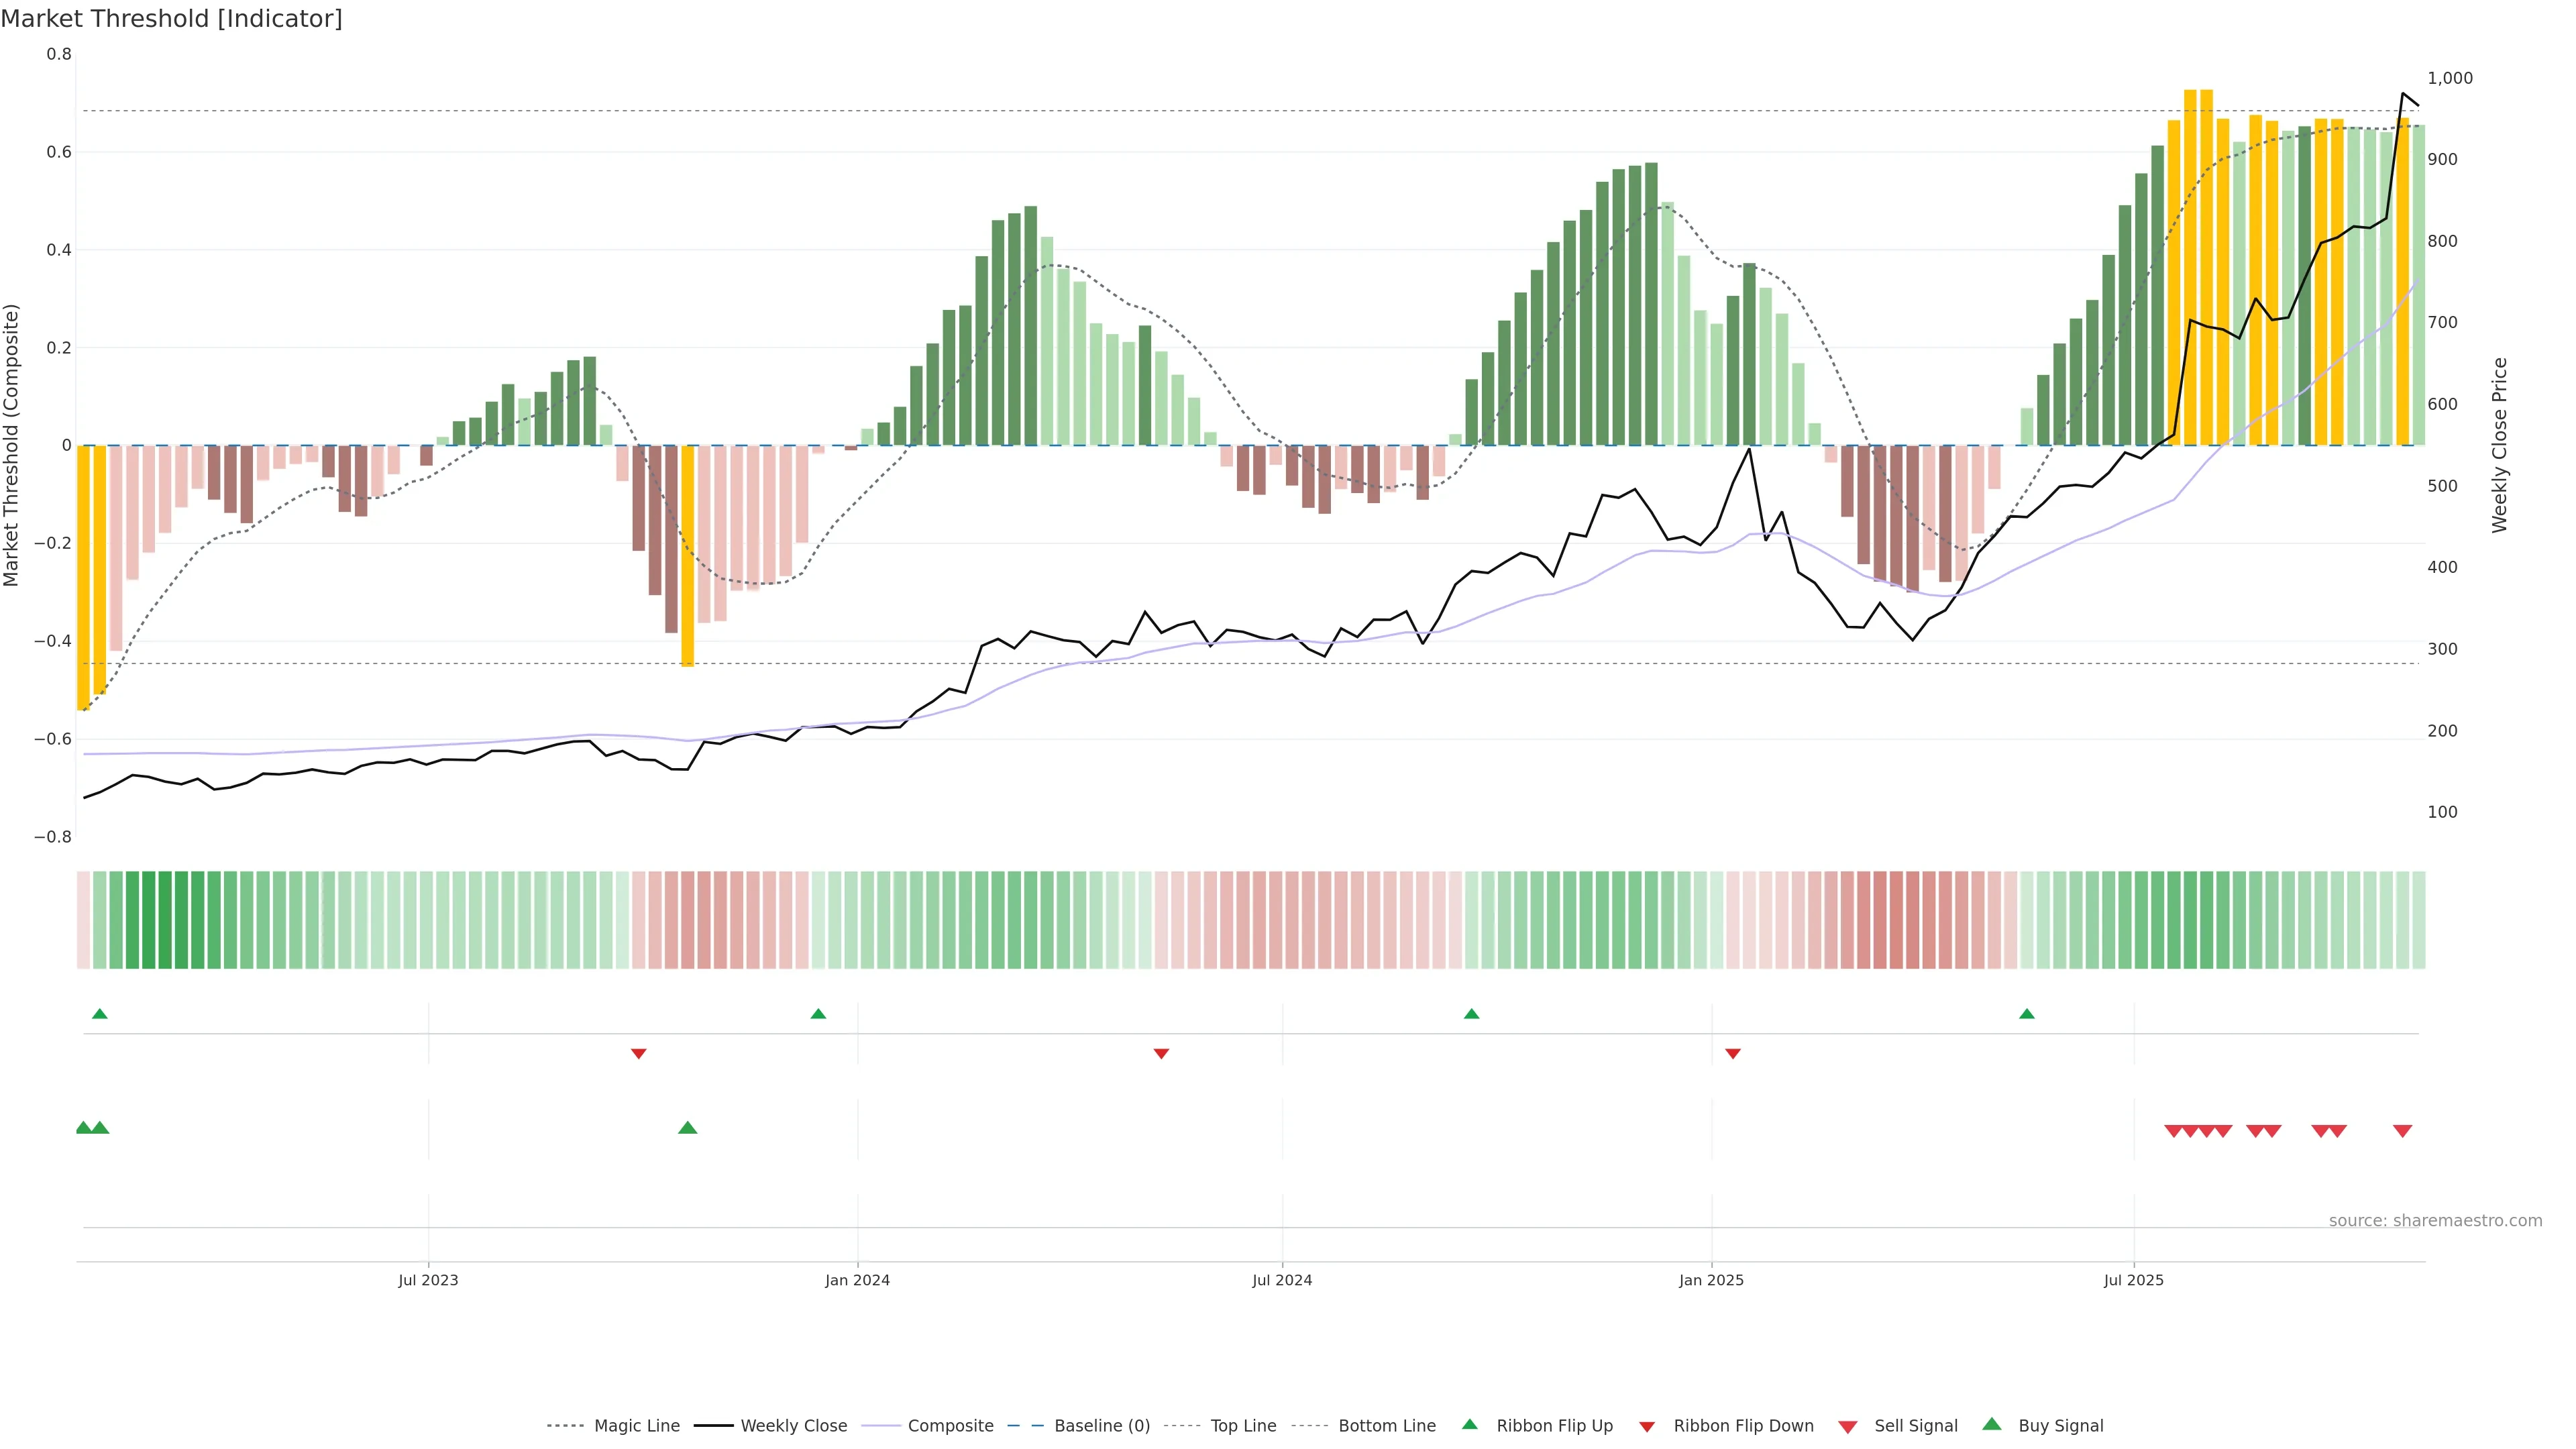This screenshot has width=2576, height=1449.
Task: Click the Ribbon Flip Up legend triangle icon
Action: tap(1469, 1424)
